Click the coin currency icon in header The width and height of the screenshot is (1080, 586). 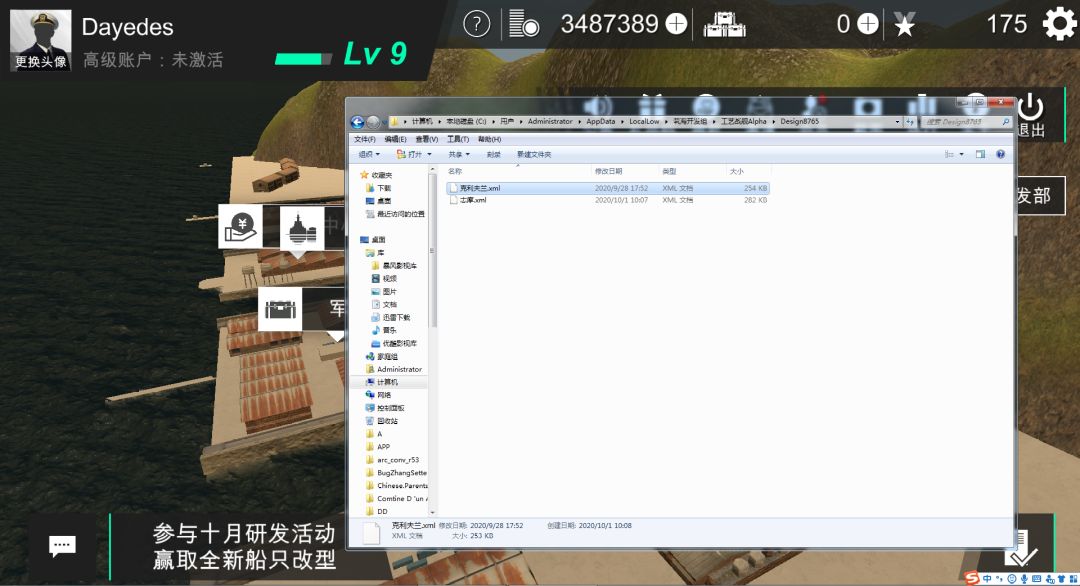[523, 24]
